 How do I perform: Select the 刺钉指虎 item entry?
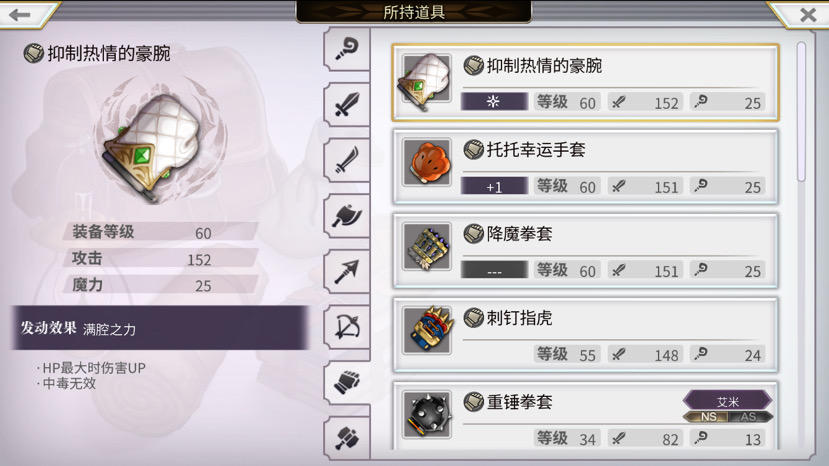pos(585,335)
